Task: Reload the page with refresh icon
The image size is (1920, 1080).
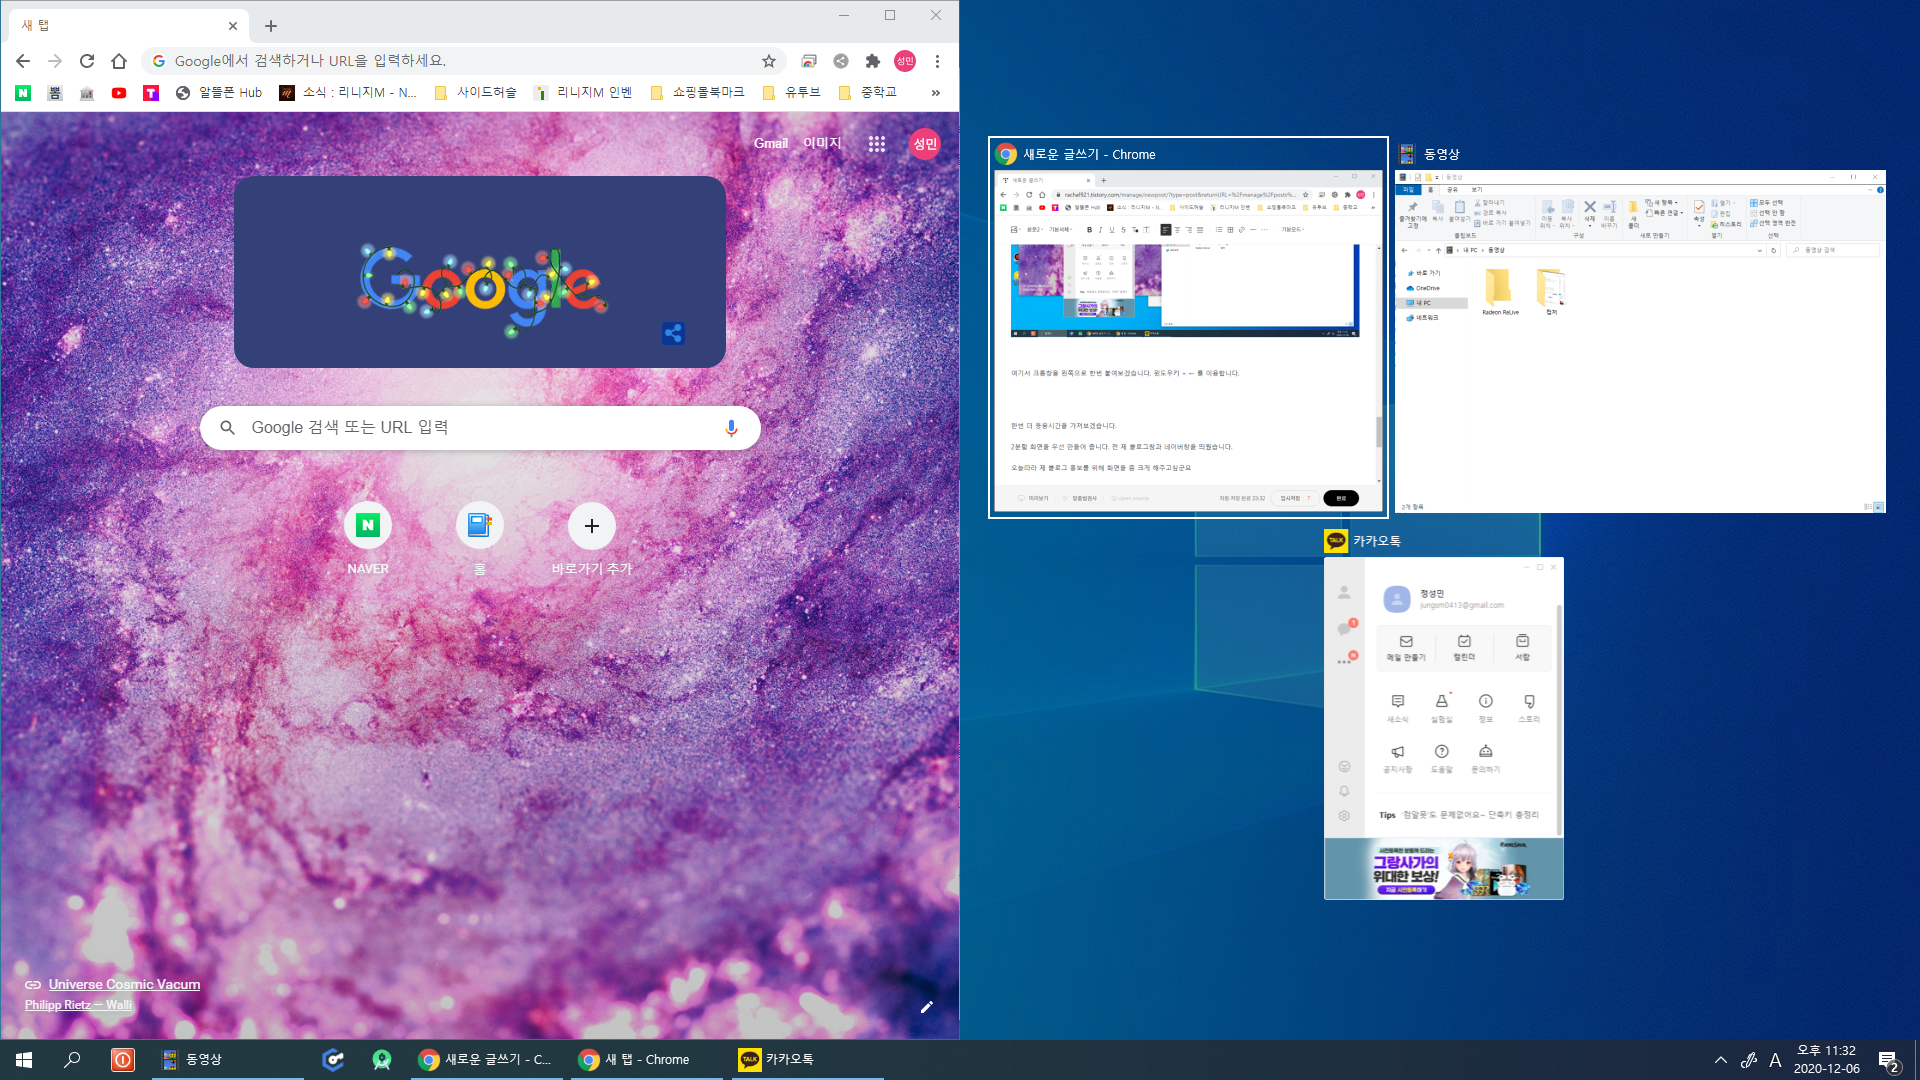Action: [87, 61]
